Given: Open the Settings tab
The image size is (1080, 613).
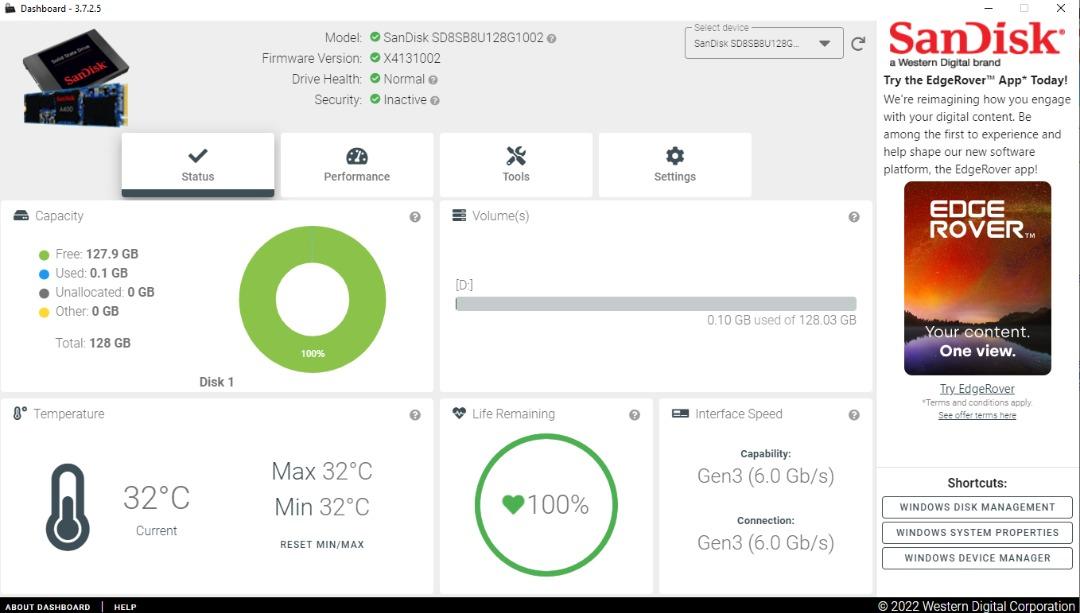Looking at the screenshot, I should pyautogui.click(x=675, y=165).
